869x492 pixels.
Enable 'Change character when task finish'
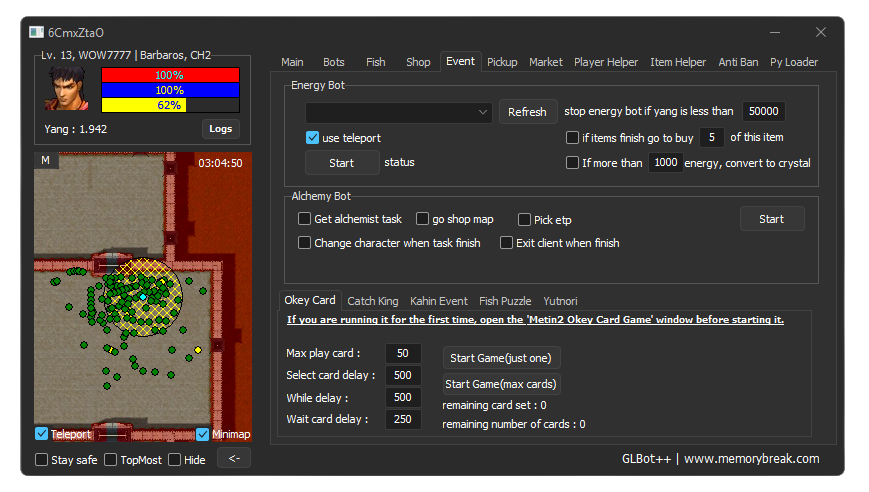(304, 243)
